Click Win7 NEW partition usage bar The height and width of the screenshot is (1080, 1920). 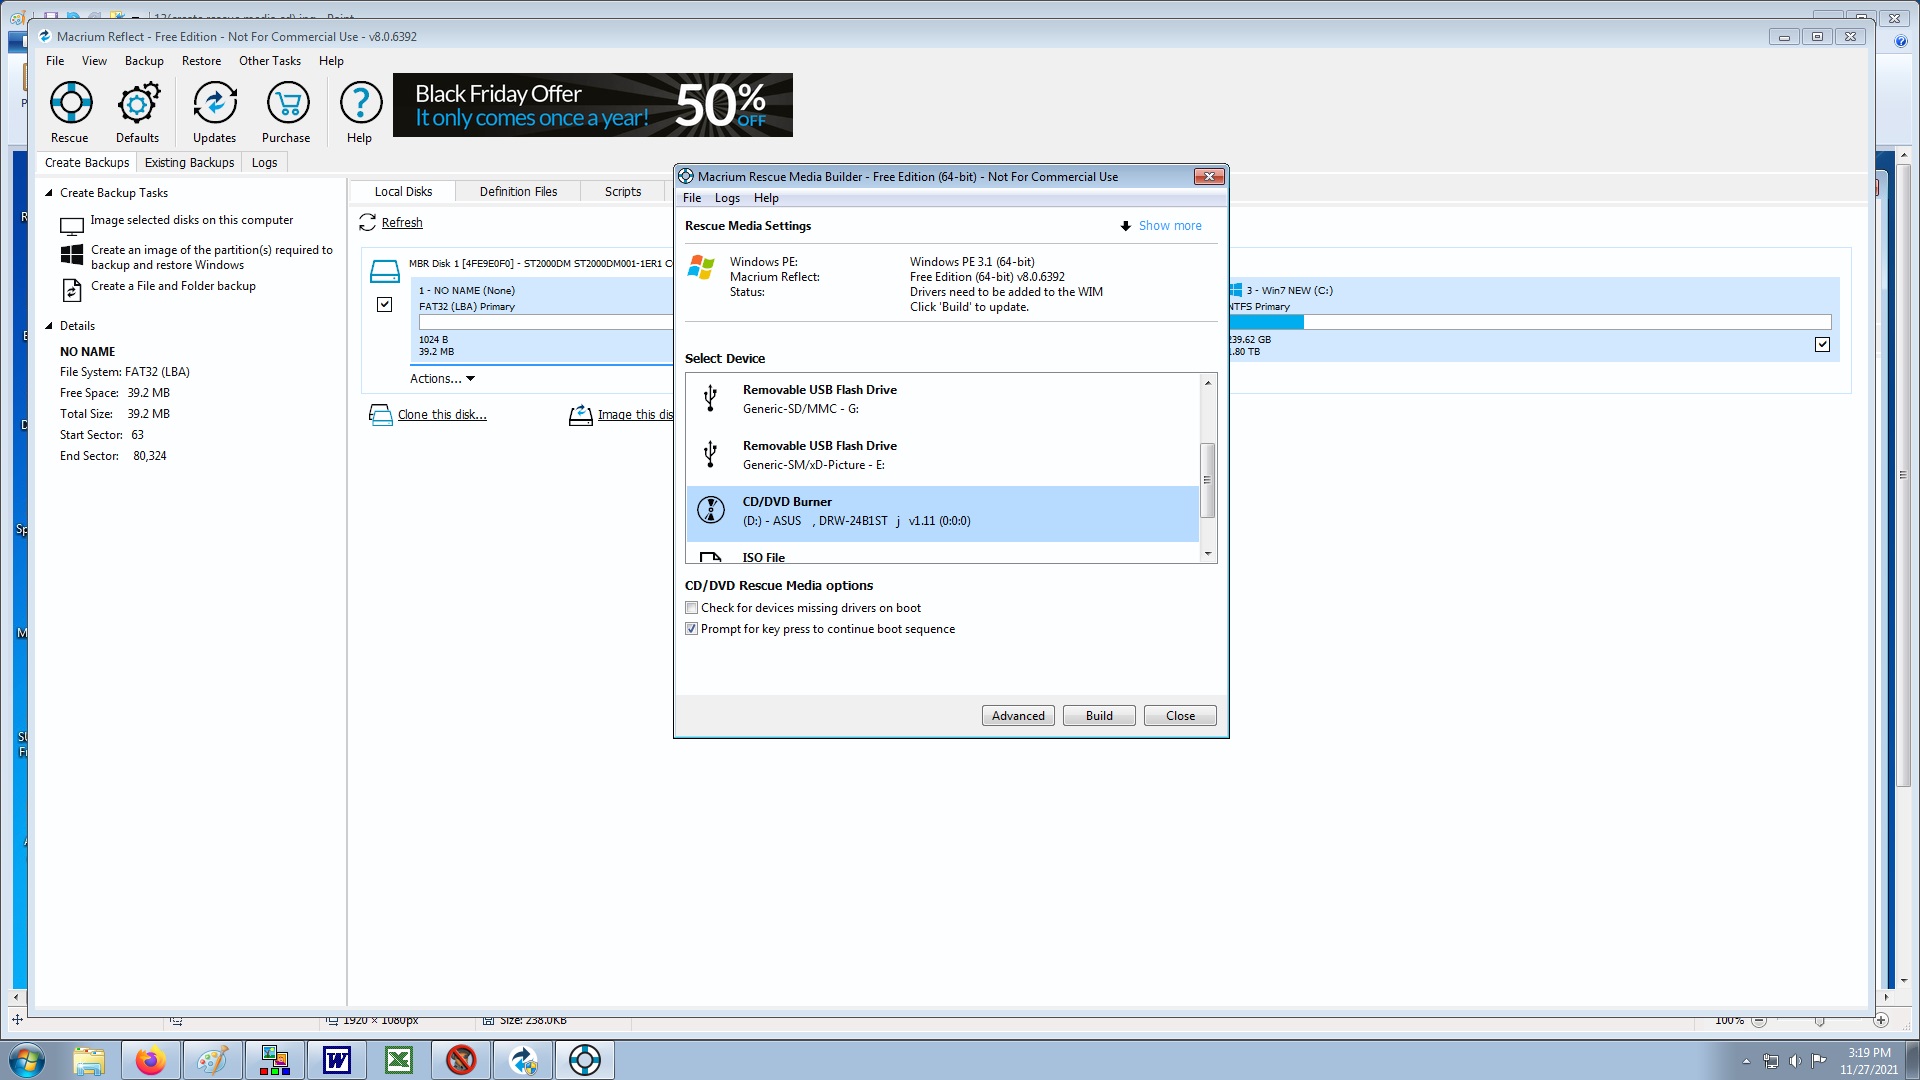pos(1530,322)
